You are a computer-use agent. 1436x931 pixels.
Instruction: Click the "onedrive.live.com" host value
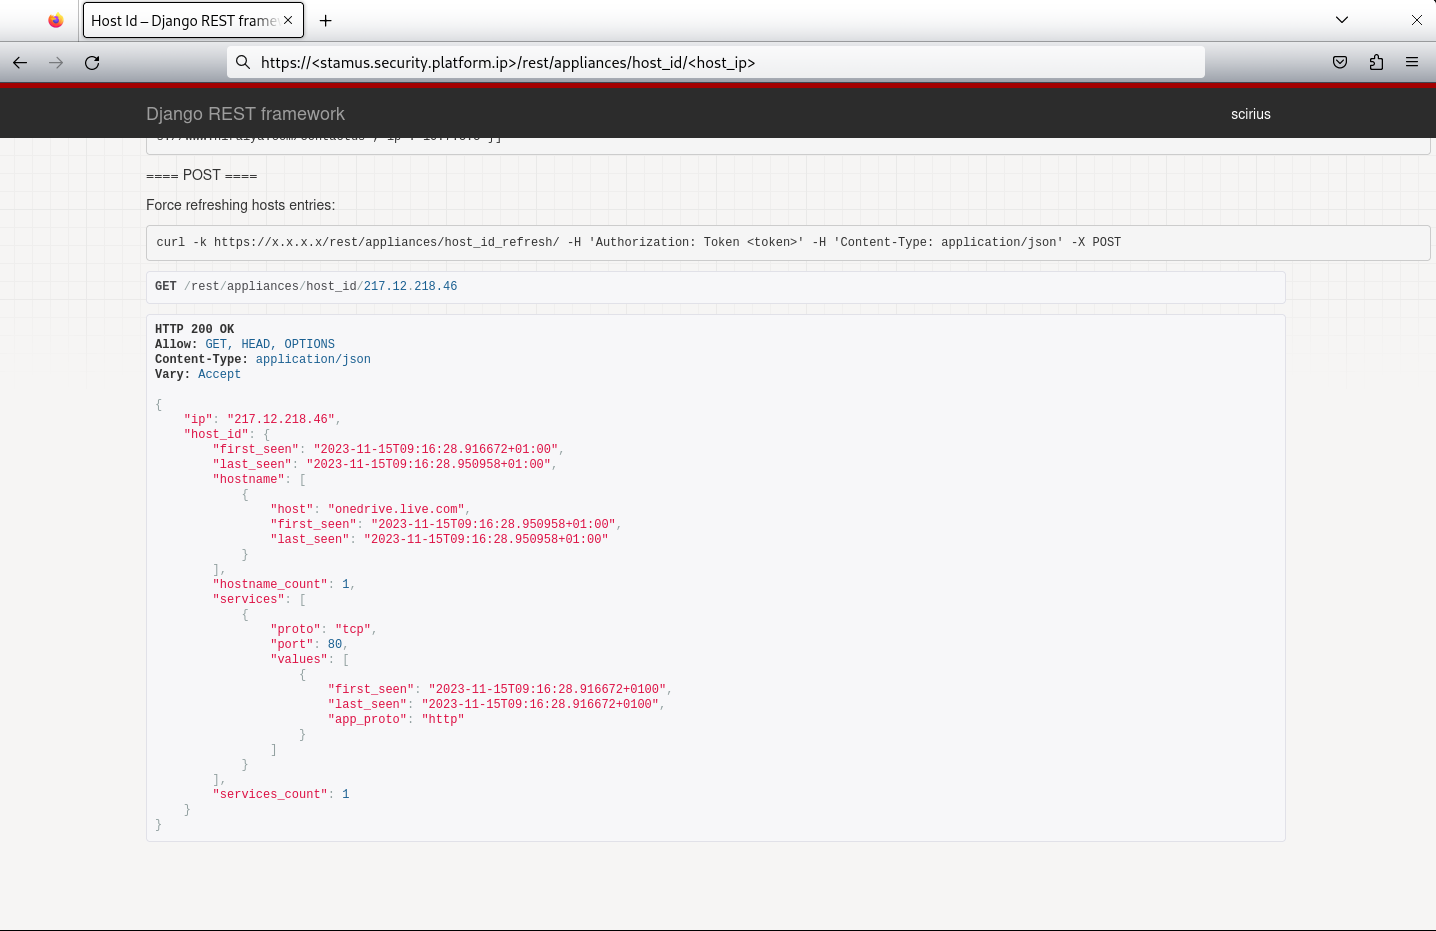tap(396, 509)
